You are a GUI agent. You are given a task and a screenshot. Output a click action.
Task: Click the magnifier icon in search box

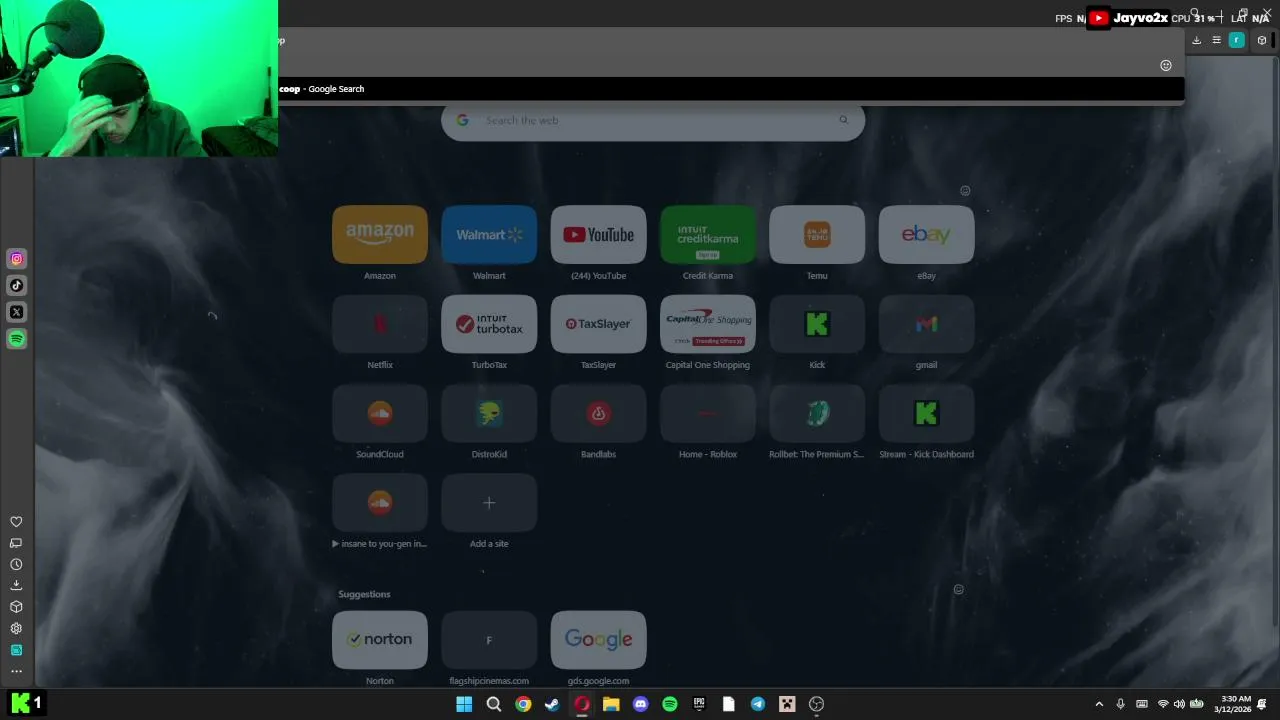click(843, 120)
